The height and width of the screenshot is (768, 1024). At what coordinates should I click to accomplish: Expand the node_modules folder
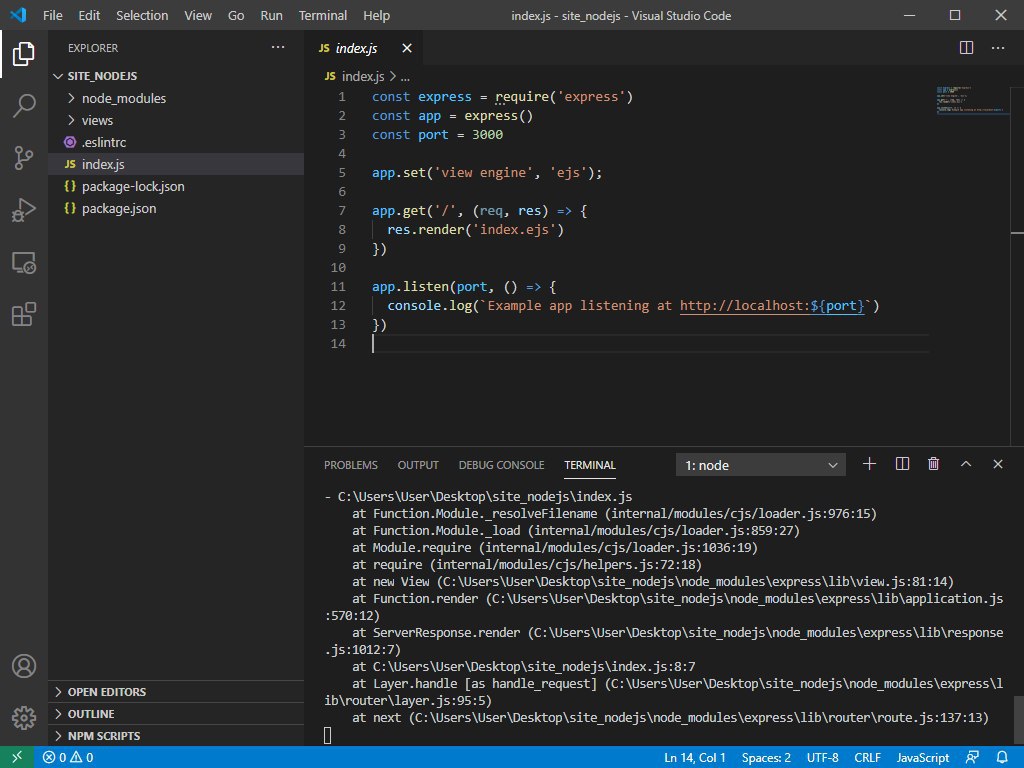coord(123,98)
